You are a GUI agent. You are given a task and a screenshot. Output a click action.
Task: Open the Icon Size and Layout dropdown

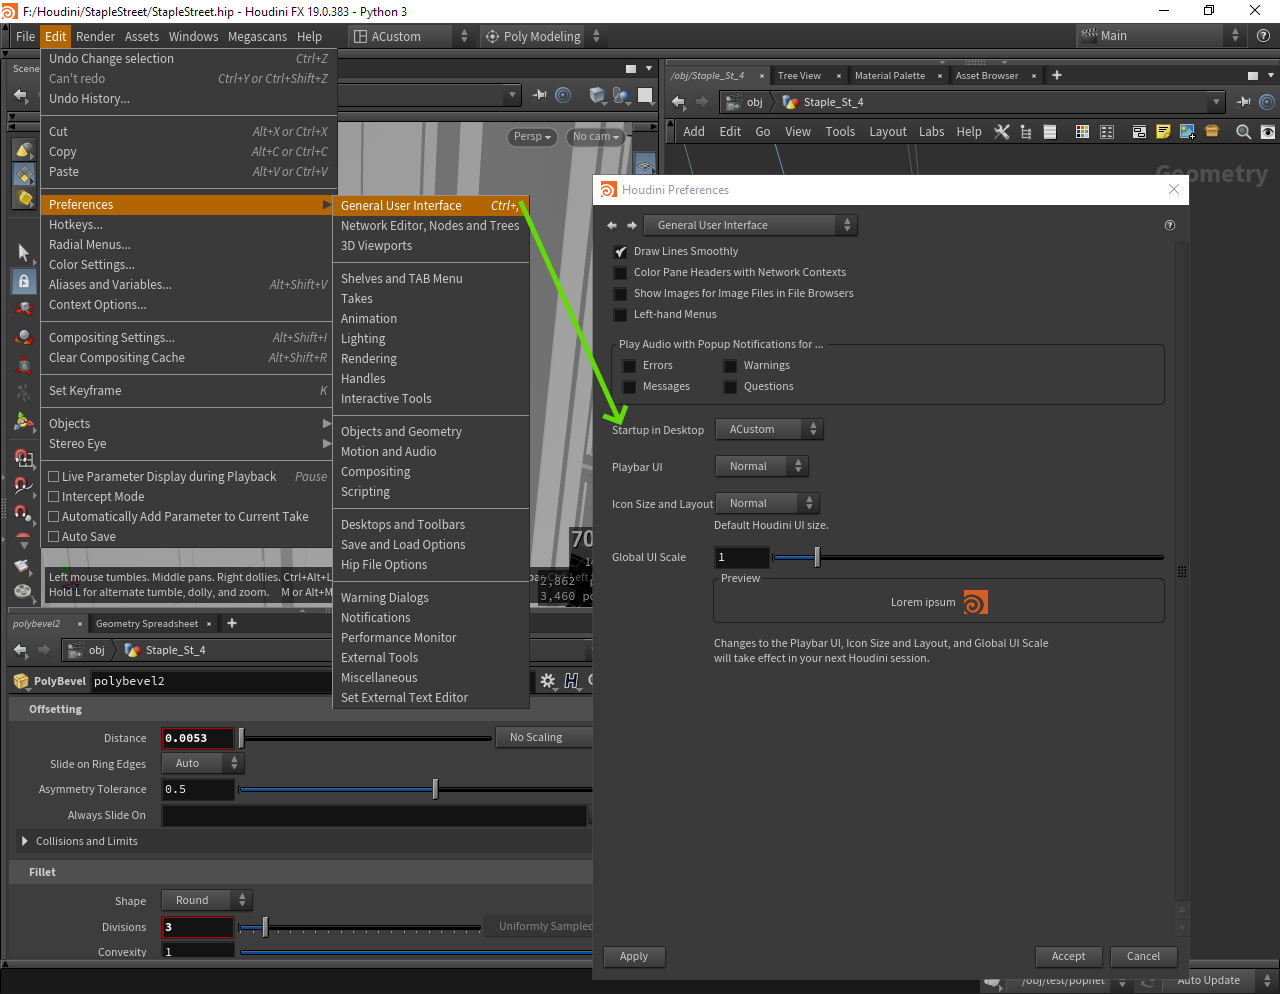click(767, 504)
